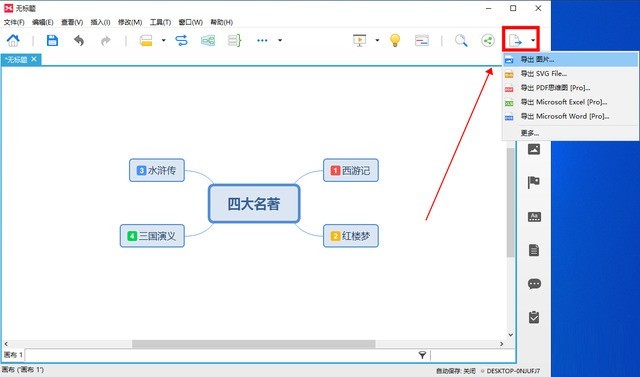Insert a topic using yellow topic icon

pos(146,40)
